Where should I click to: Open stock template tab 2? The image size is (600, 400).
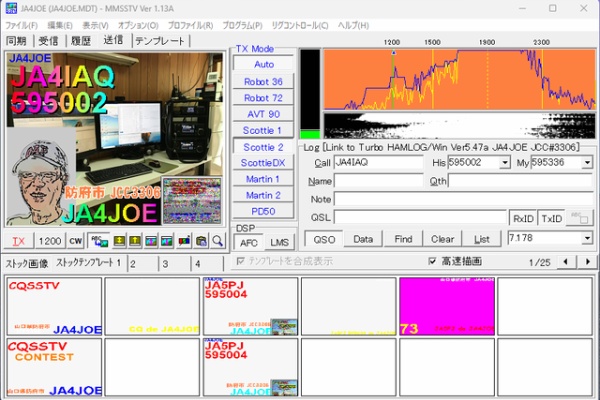point(142,264)
